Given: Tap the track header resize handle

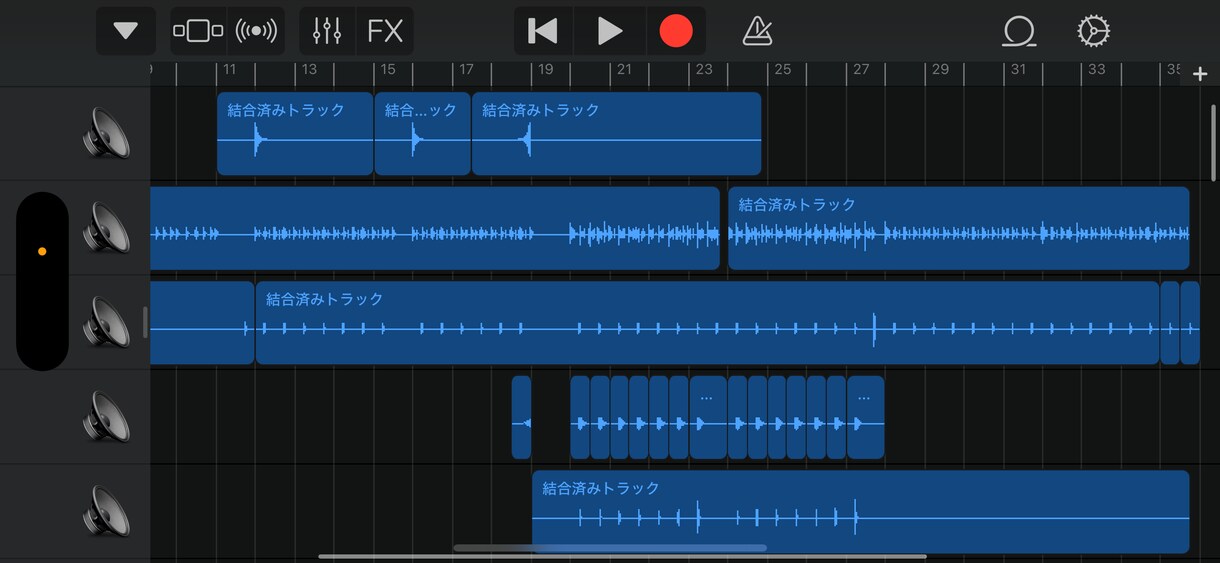Looking at the screenshot, I should click(x=146, y=322).
